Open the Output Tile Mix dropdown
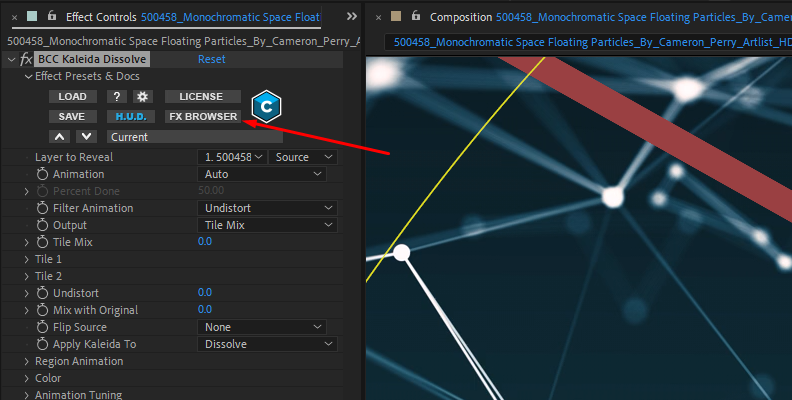 (267, 225)
